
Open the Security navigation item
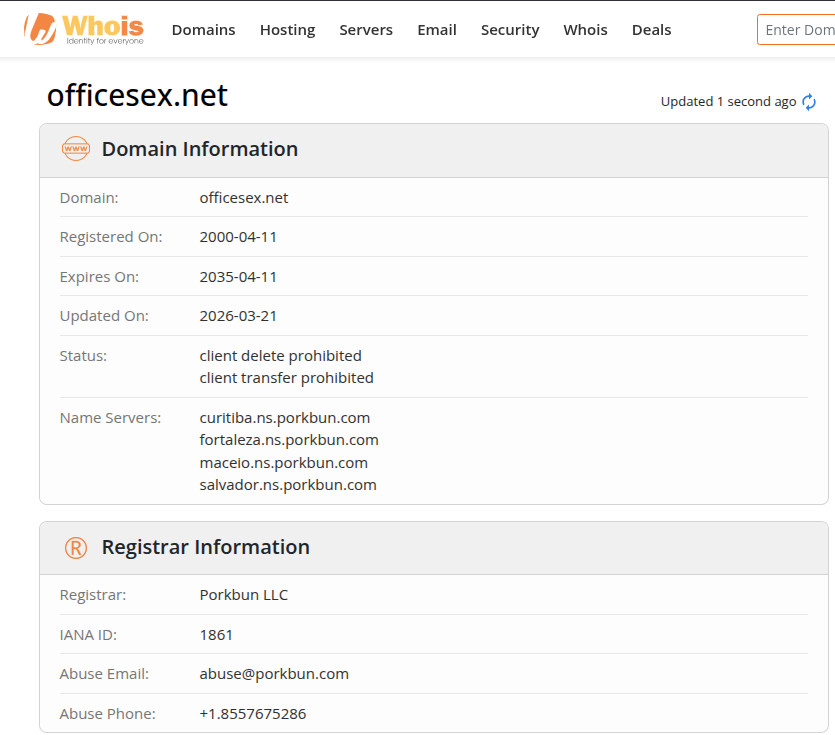[x=510, y=30]
